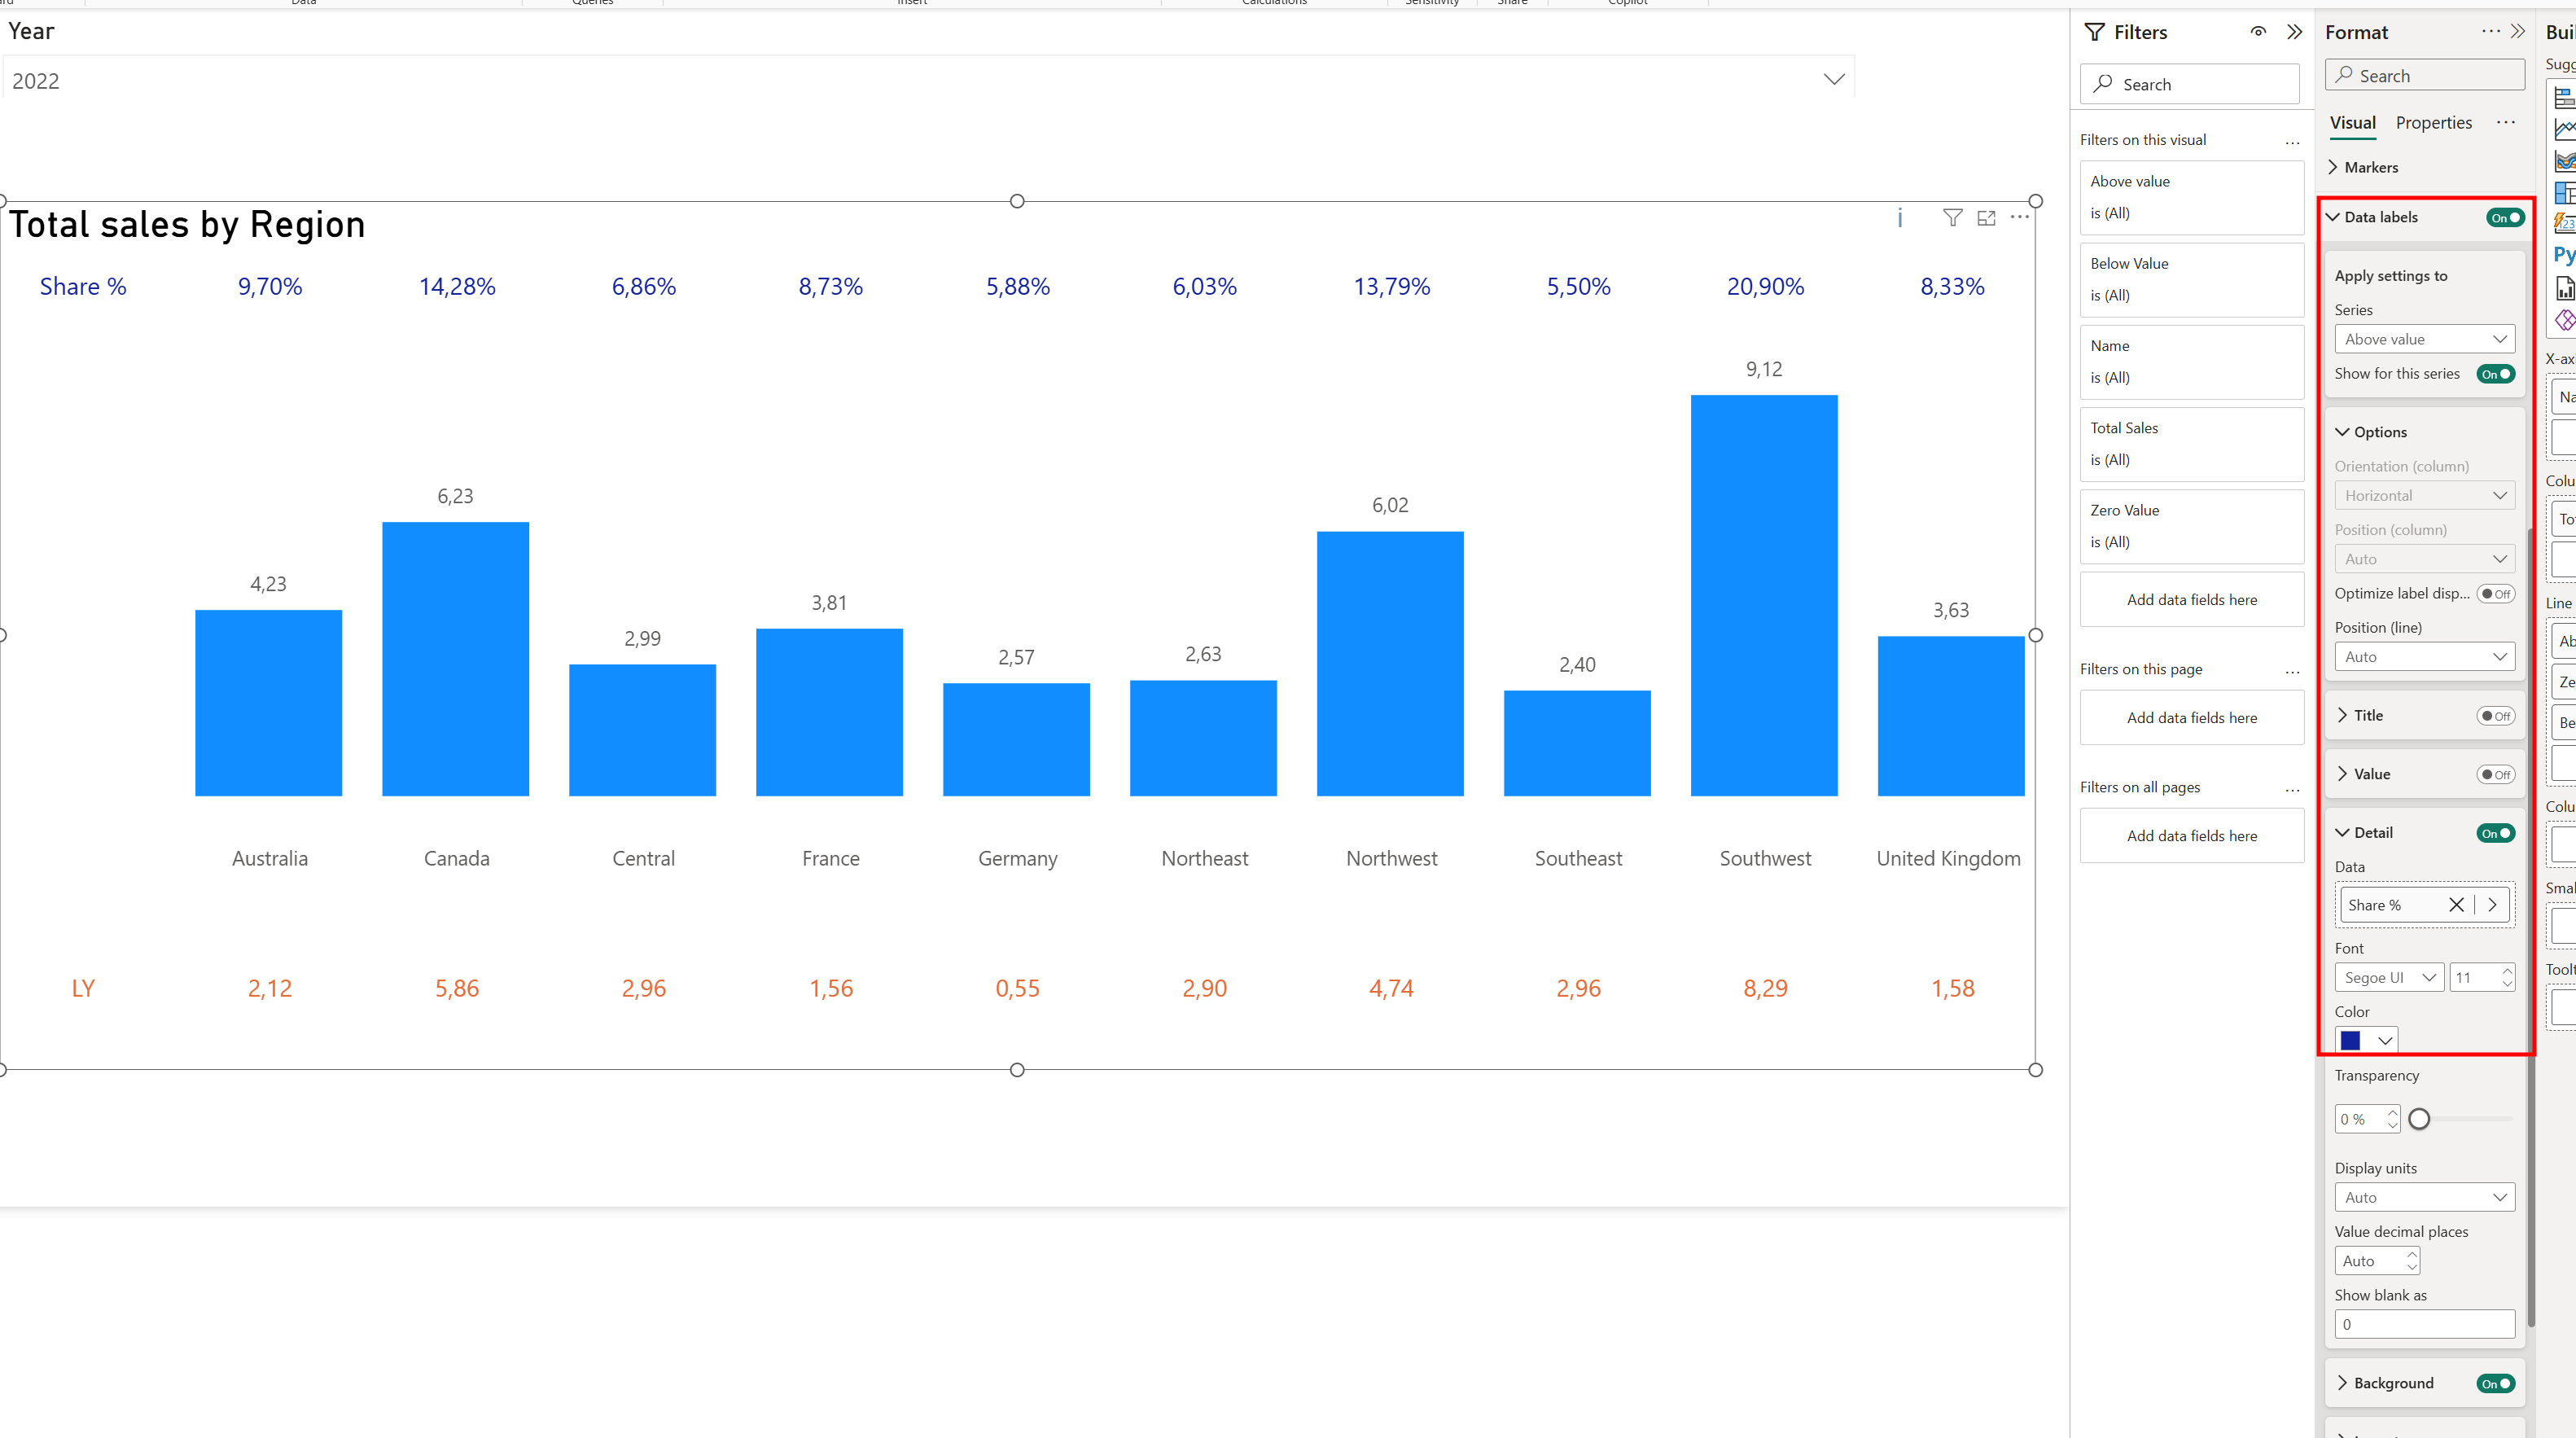2576x1438 pixels.
Task: Open the Segoe UI font dropdown
Action: tap(2389, 978)
